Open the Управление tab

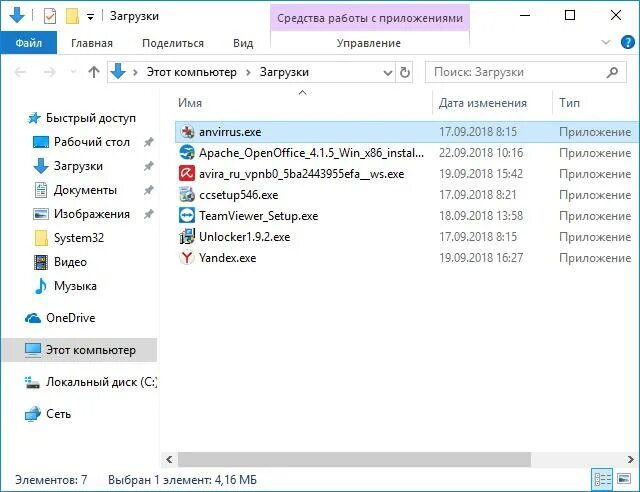pyautogui.click(x=369, y=43)
